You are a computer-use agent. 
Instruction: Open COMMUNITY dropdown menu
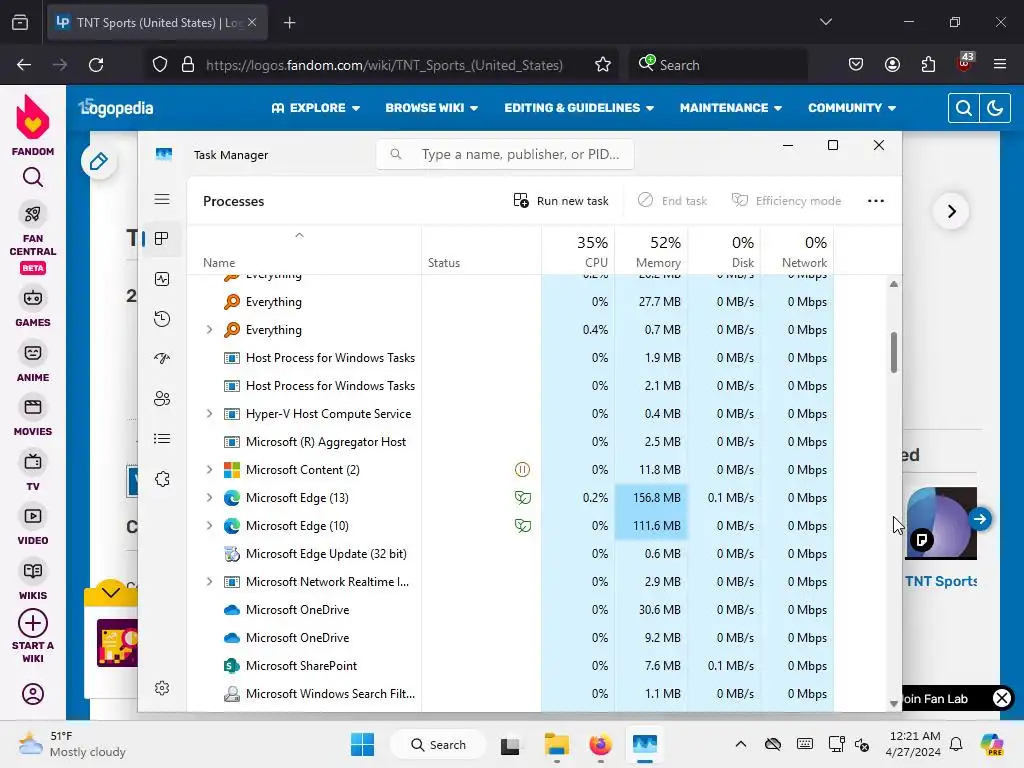tap(852, 108)
